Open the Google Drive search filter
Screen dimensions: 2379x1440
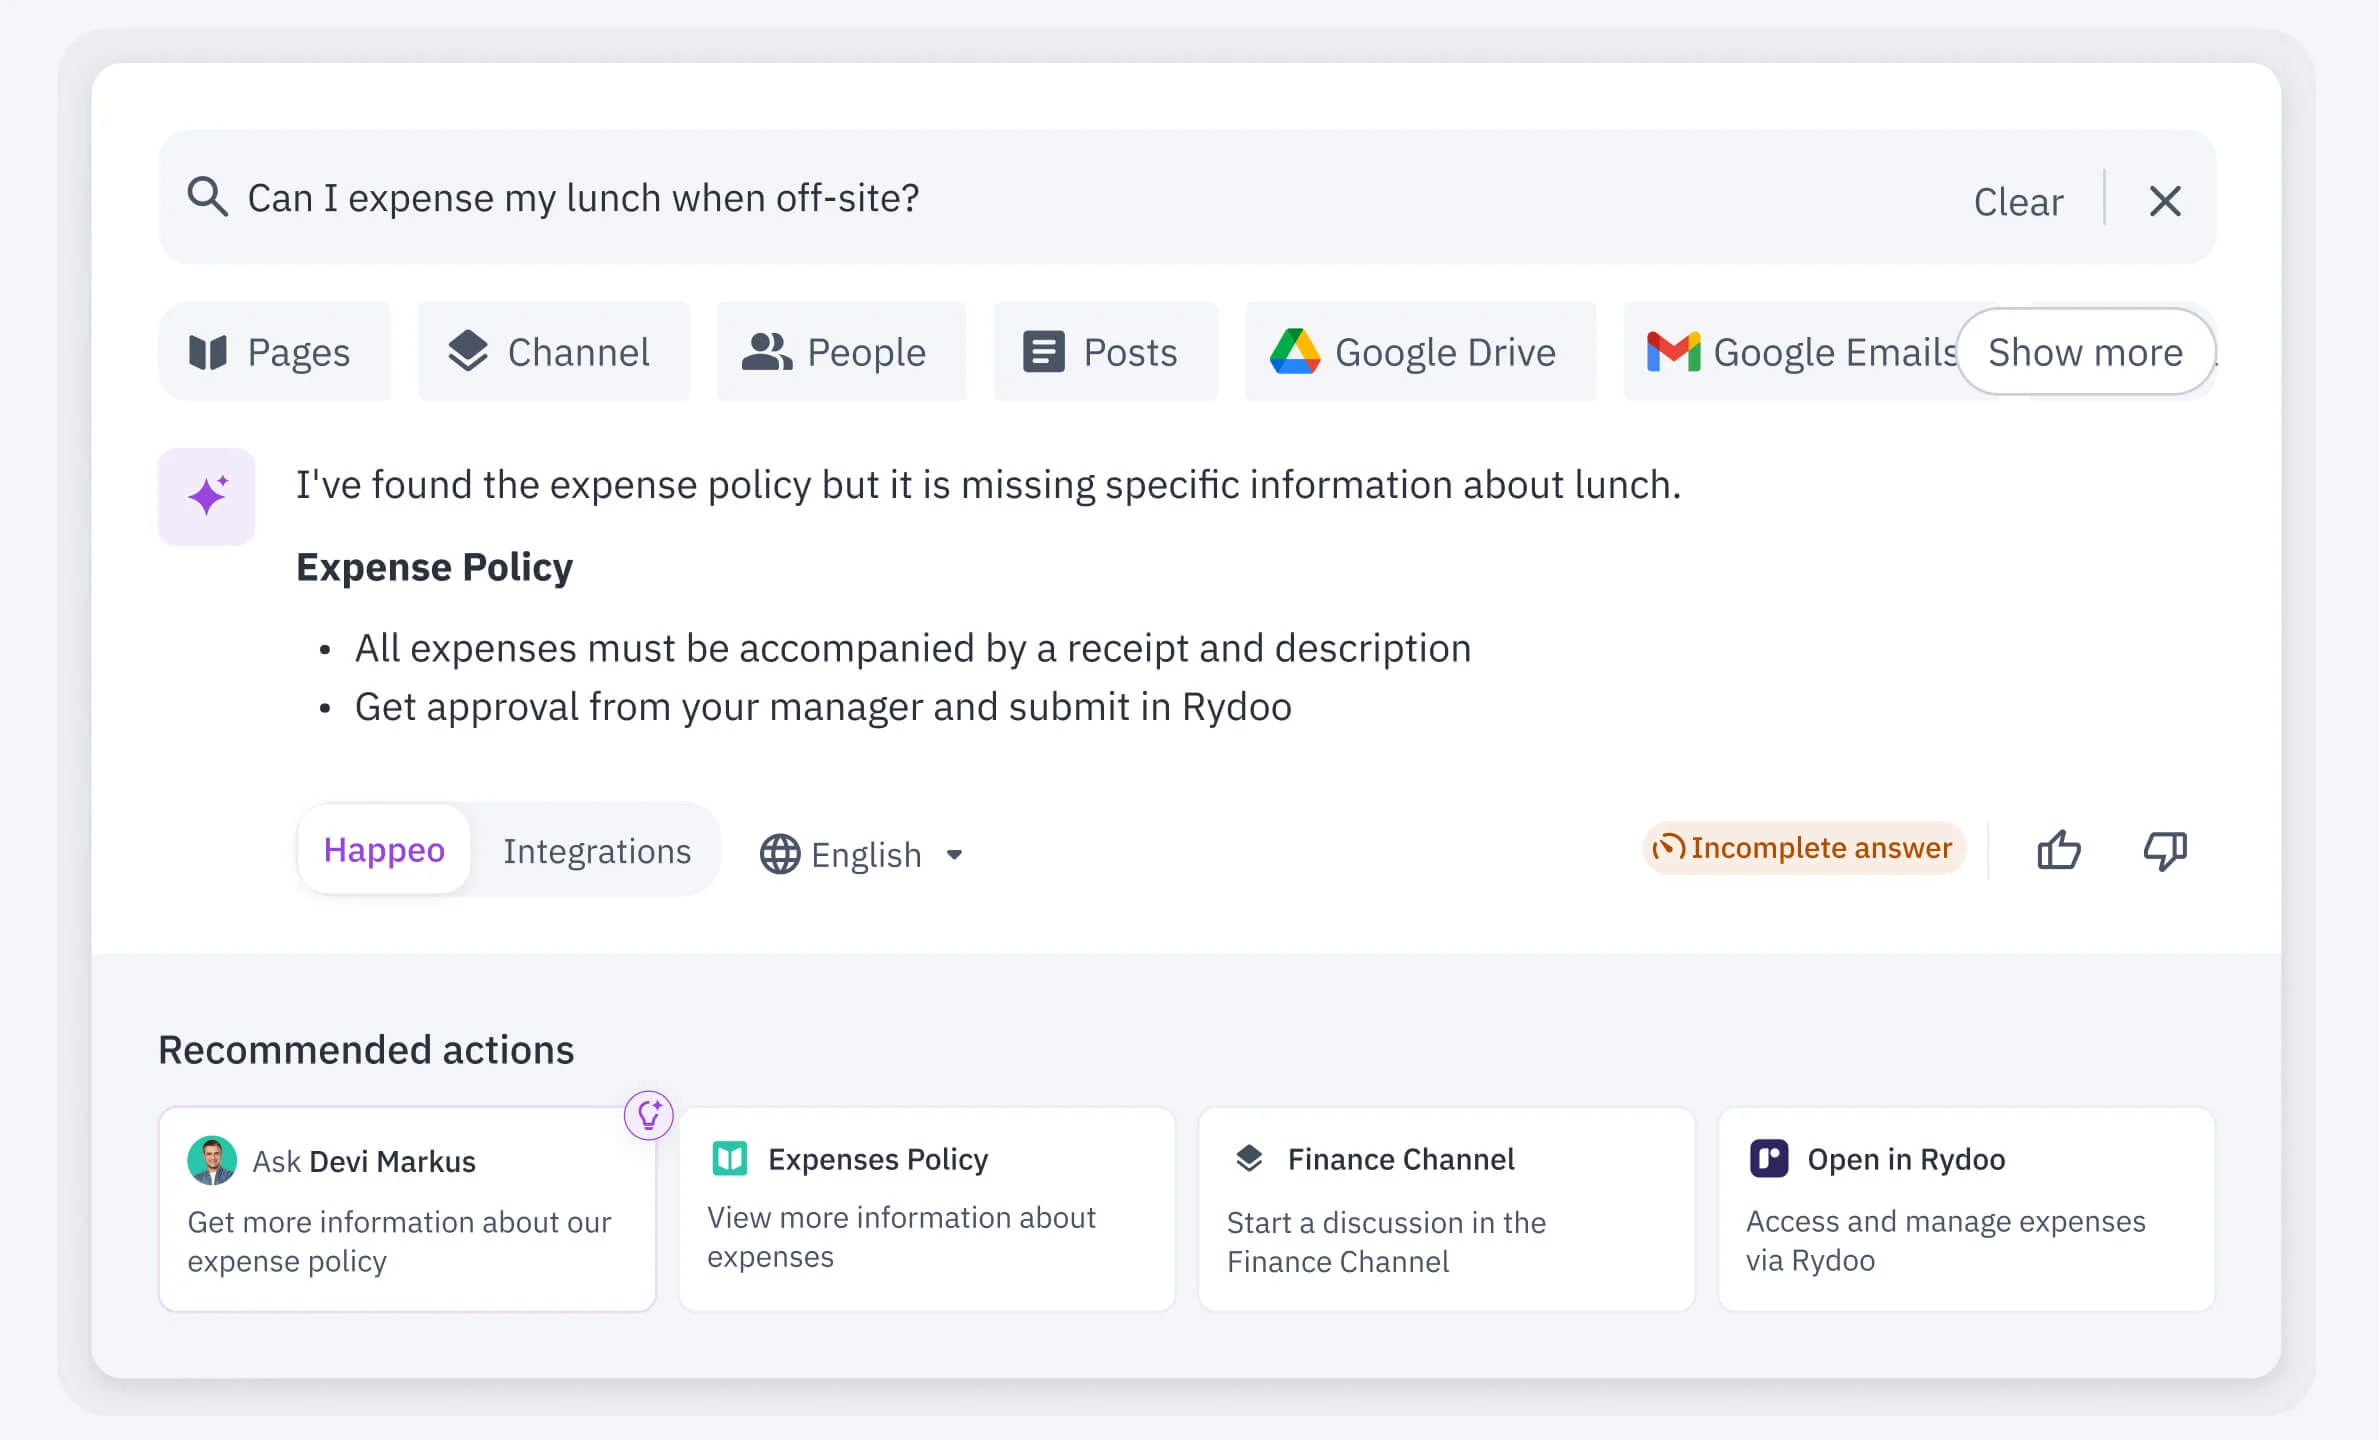coord(1298,352)
